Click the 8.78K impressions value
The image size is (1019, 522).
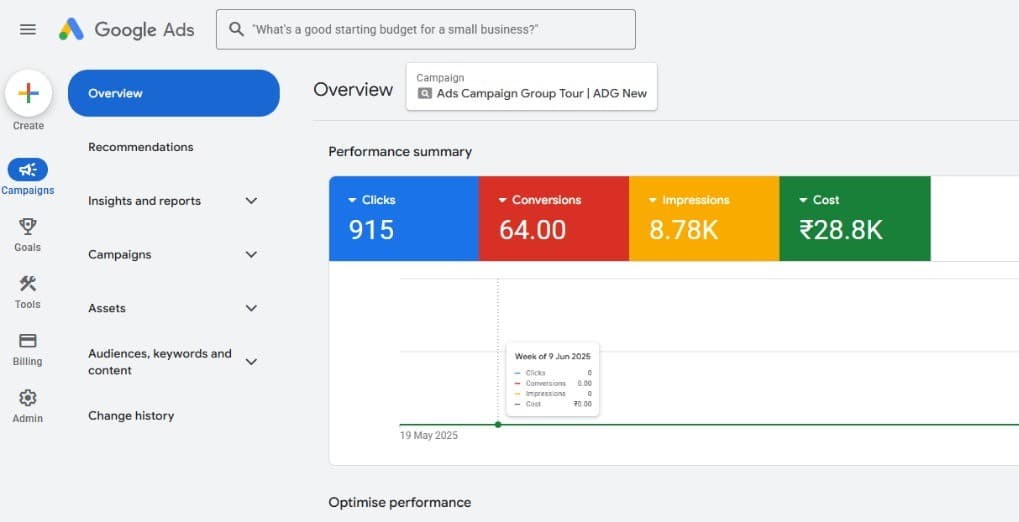(x=684, y=230)
